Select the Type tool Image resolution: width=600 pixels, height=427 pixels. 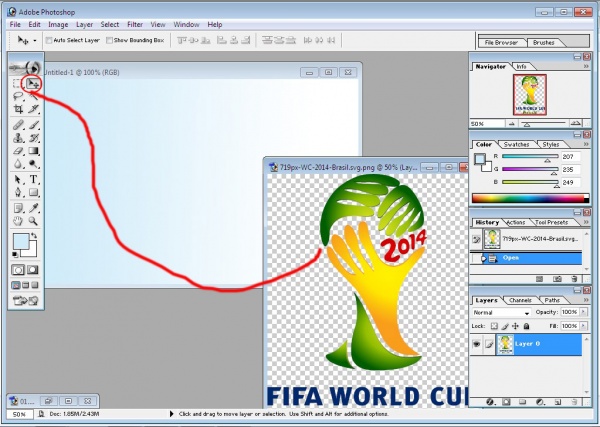pyautogui.click(x=34, y=179)
